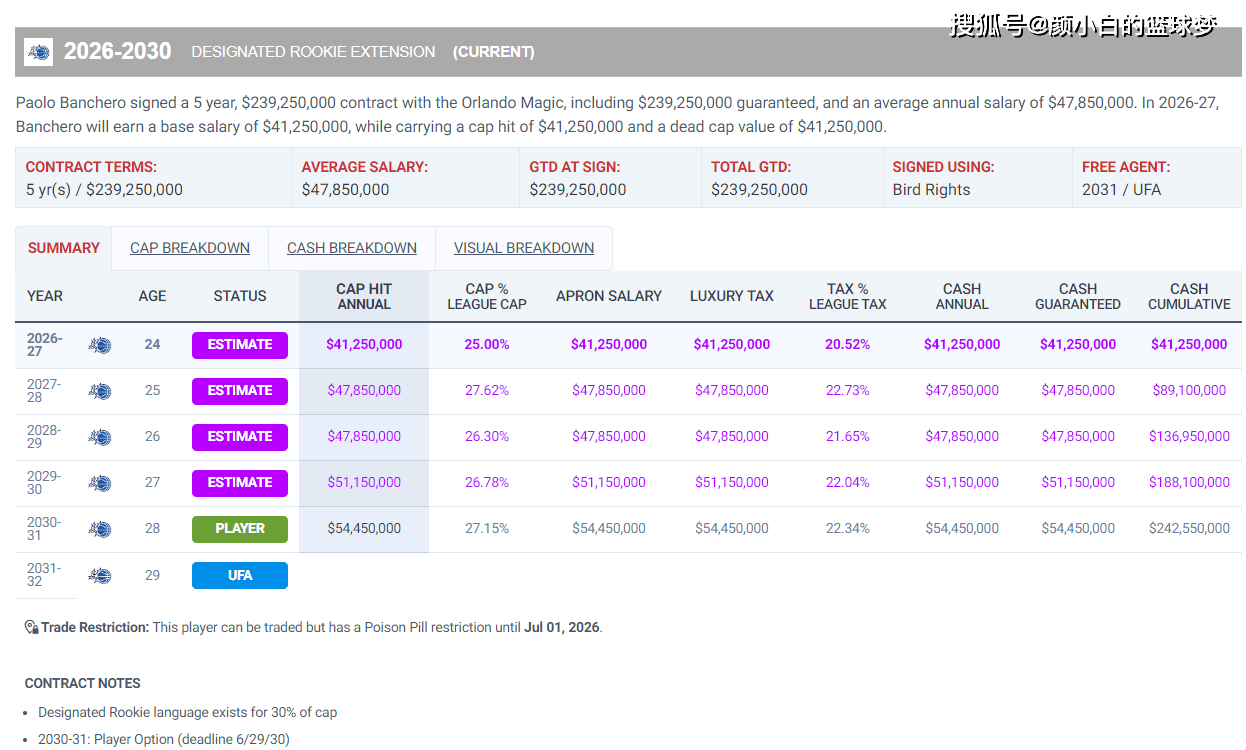Click the 26.30% cap percentage value
This screenshot has height=750, width=1246.
[487, 437]
